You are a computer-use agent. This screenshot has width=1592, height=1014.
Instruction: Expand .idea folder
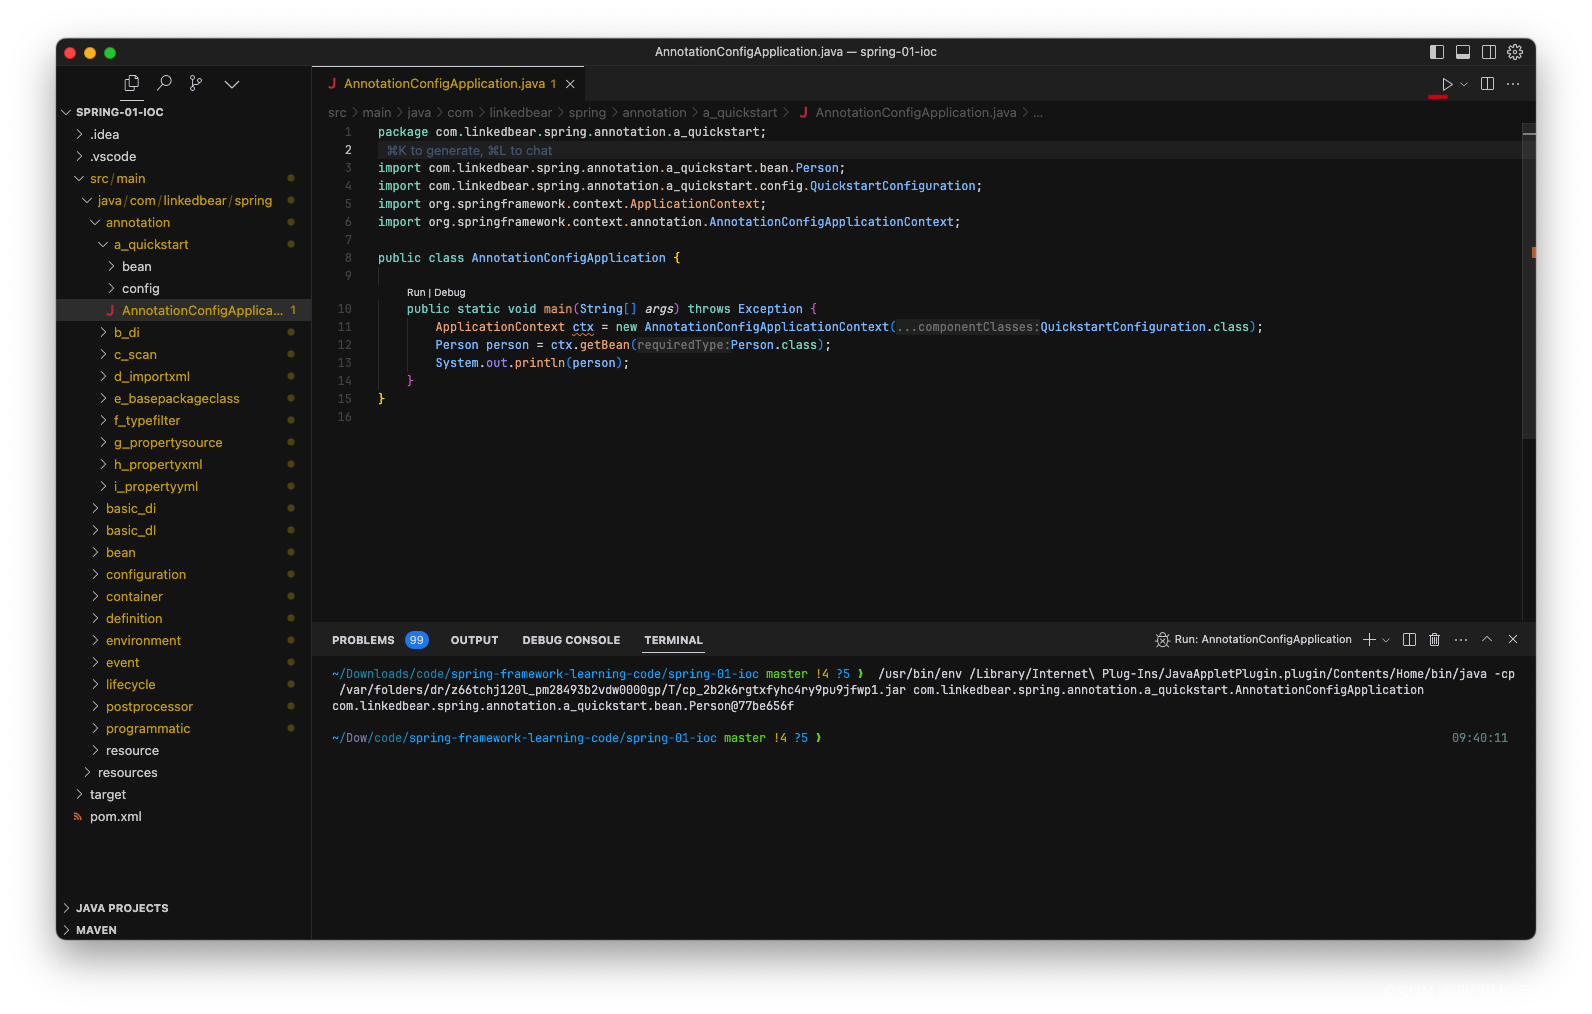pyautogui.click(x=183, y=134)
